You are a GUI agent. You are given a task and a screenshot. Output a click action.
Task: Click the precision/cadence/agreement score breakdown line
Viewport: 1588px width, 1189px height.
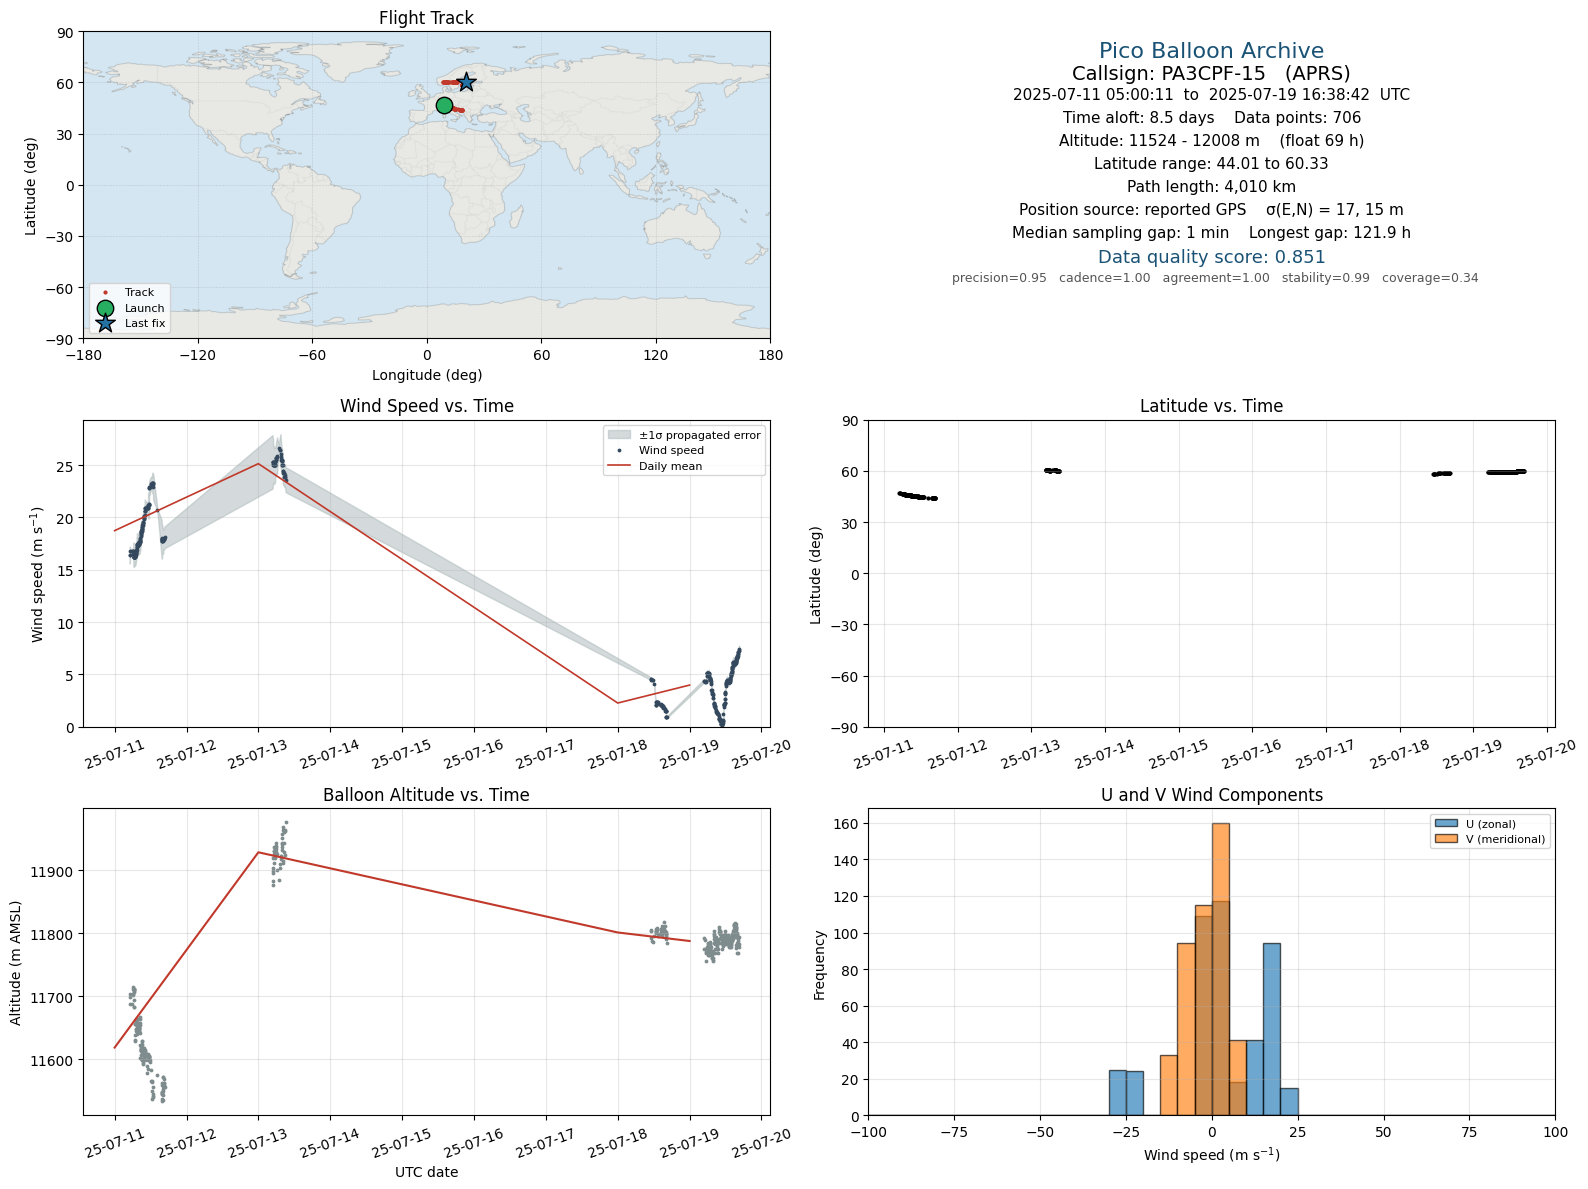pyautogui.click(x=1215, y=278)
